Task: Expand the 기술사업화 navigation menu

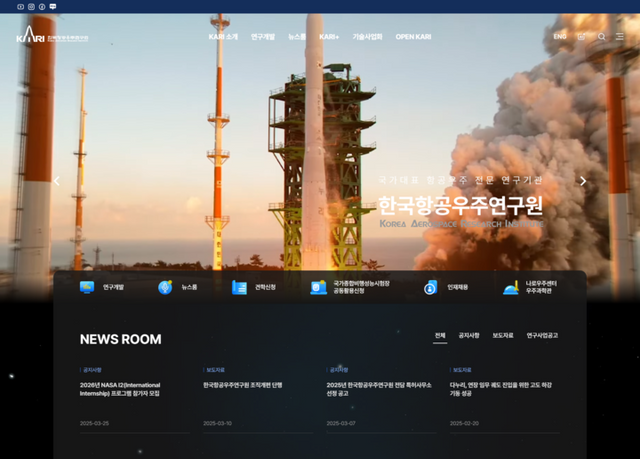Action: [367, 37]
